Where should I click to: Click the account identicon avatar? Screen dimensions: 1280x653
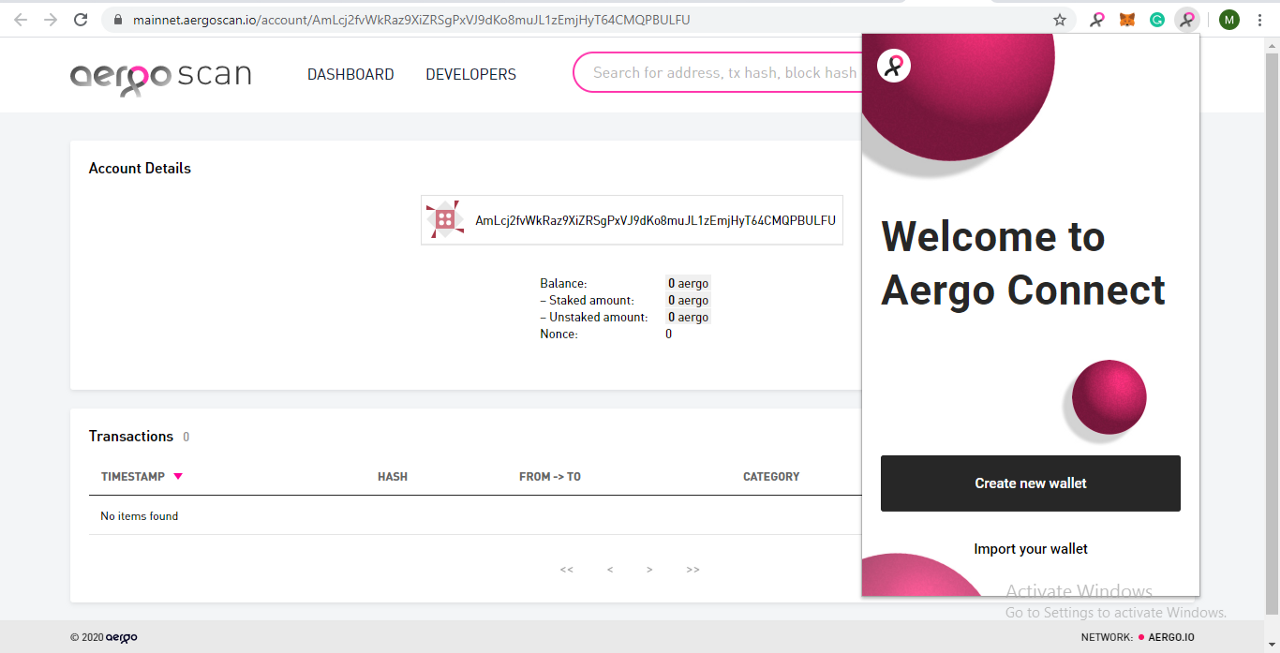(x=445, y=220)
